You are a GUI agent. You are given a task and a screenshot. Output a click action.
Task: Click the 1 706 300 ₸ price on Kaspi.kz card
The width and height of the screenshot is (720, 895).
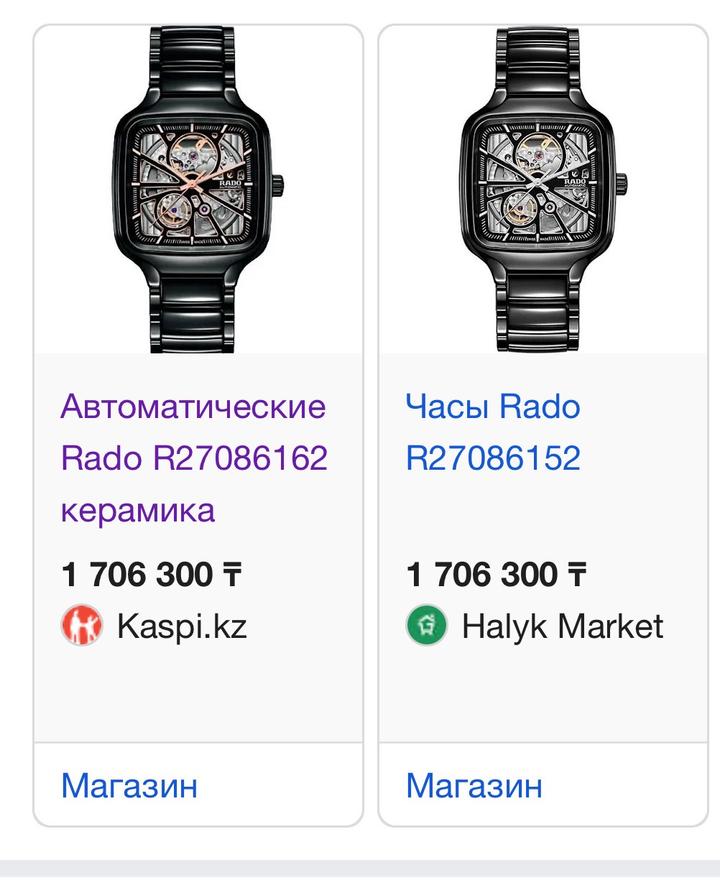151,575
